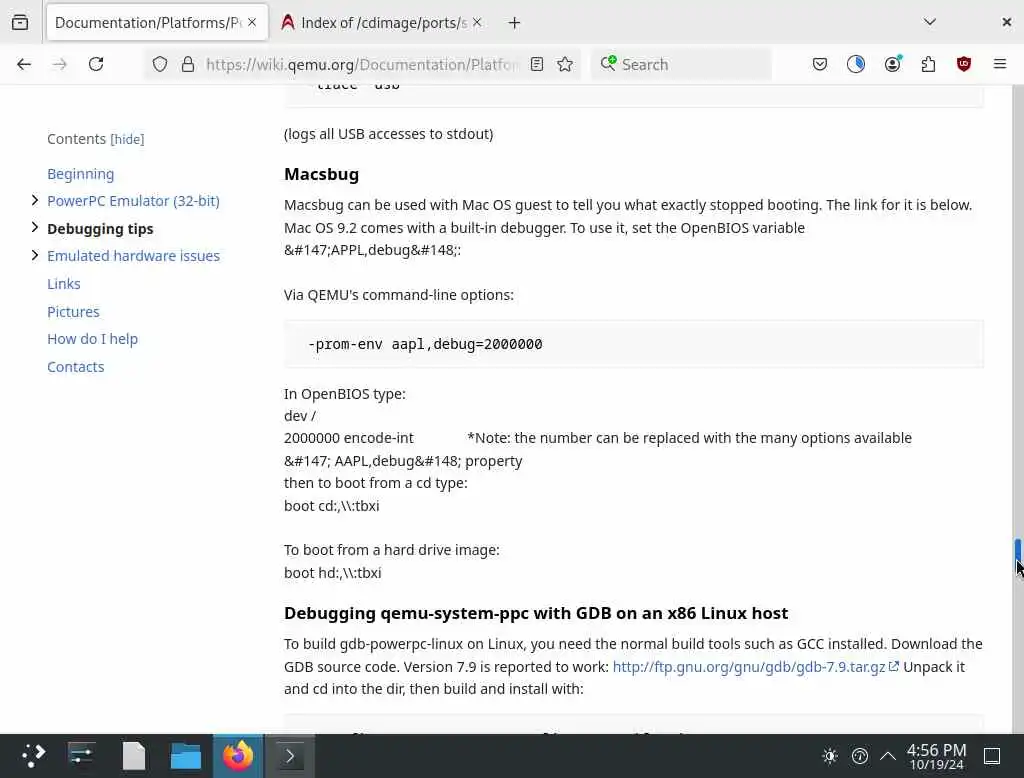Jump to Beginning section

point(80,174)
